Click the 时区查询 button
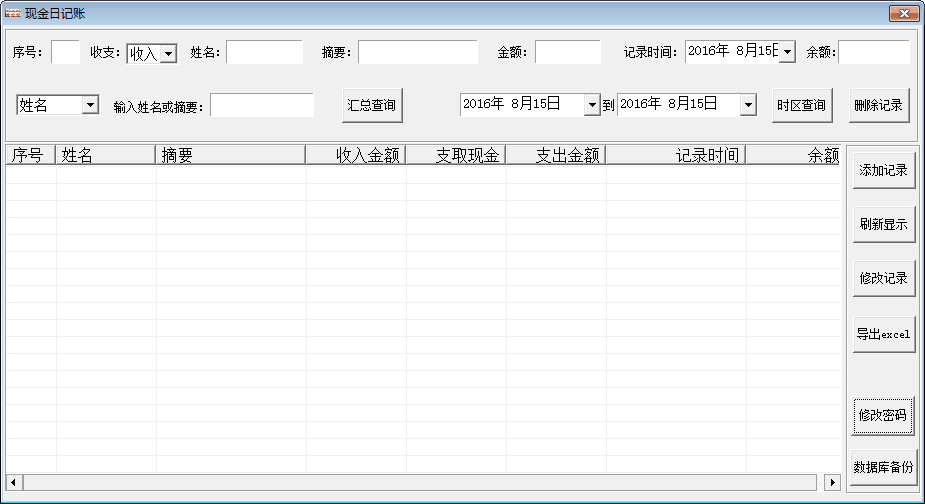Viewport: 925px width, 504px height. pyautogui.click(x=802, y=106)
